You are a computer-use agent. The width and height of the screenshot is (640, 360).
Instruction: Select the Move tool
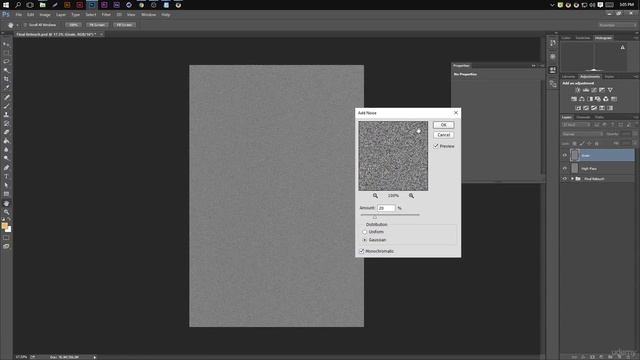tap(6, 44)
